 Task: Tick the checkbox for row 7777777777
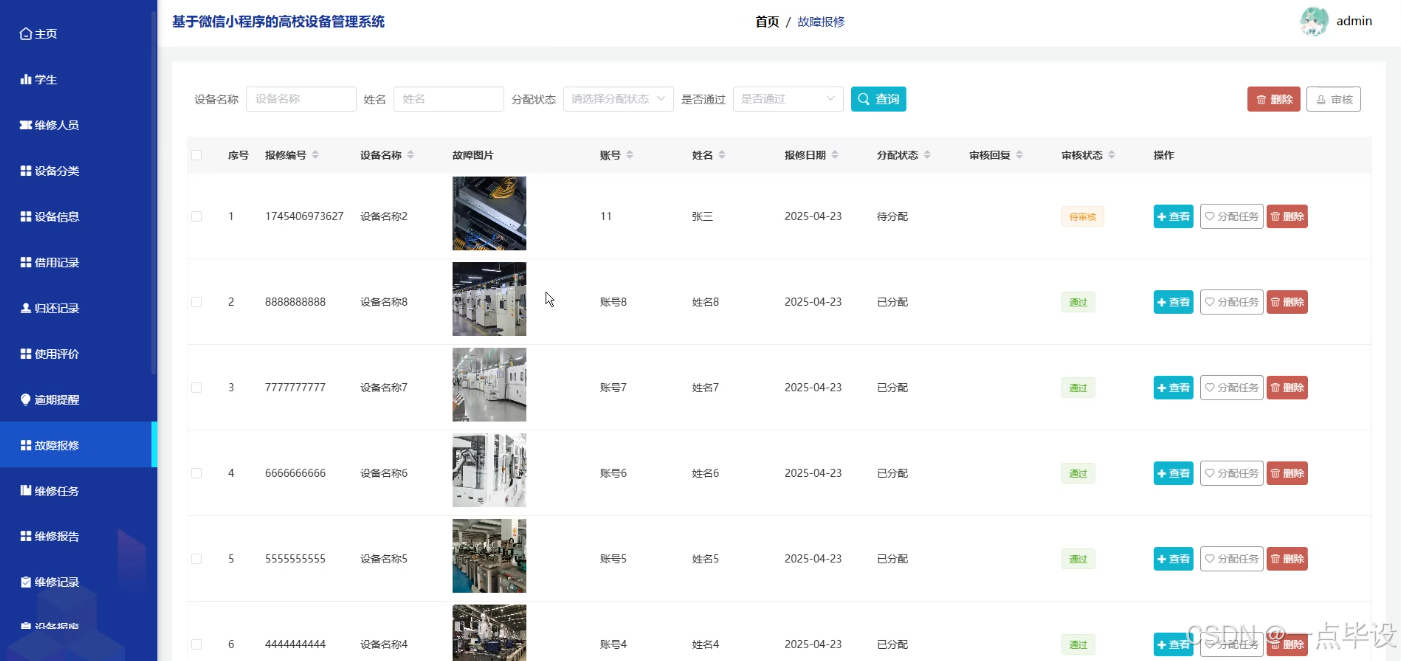[196, 387]
